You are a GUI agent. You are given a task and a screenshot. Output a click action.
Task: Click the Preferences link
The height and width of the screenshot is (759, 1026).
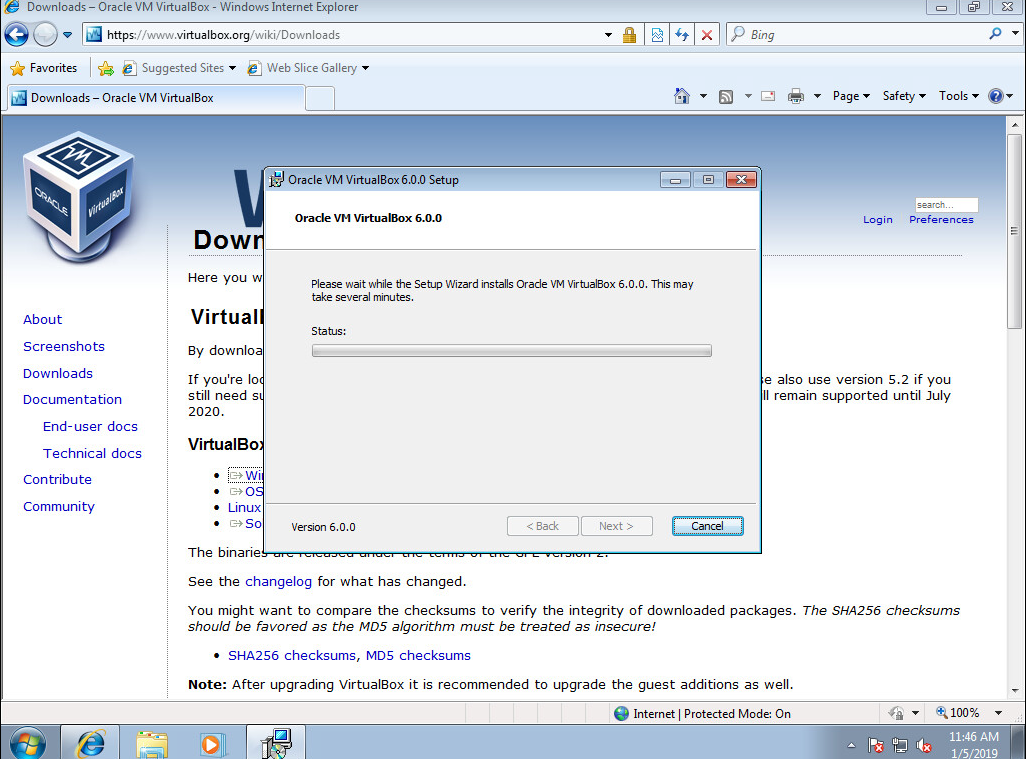pyautogui.click(x=941, y=220)
